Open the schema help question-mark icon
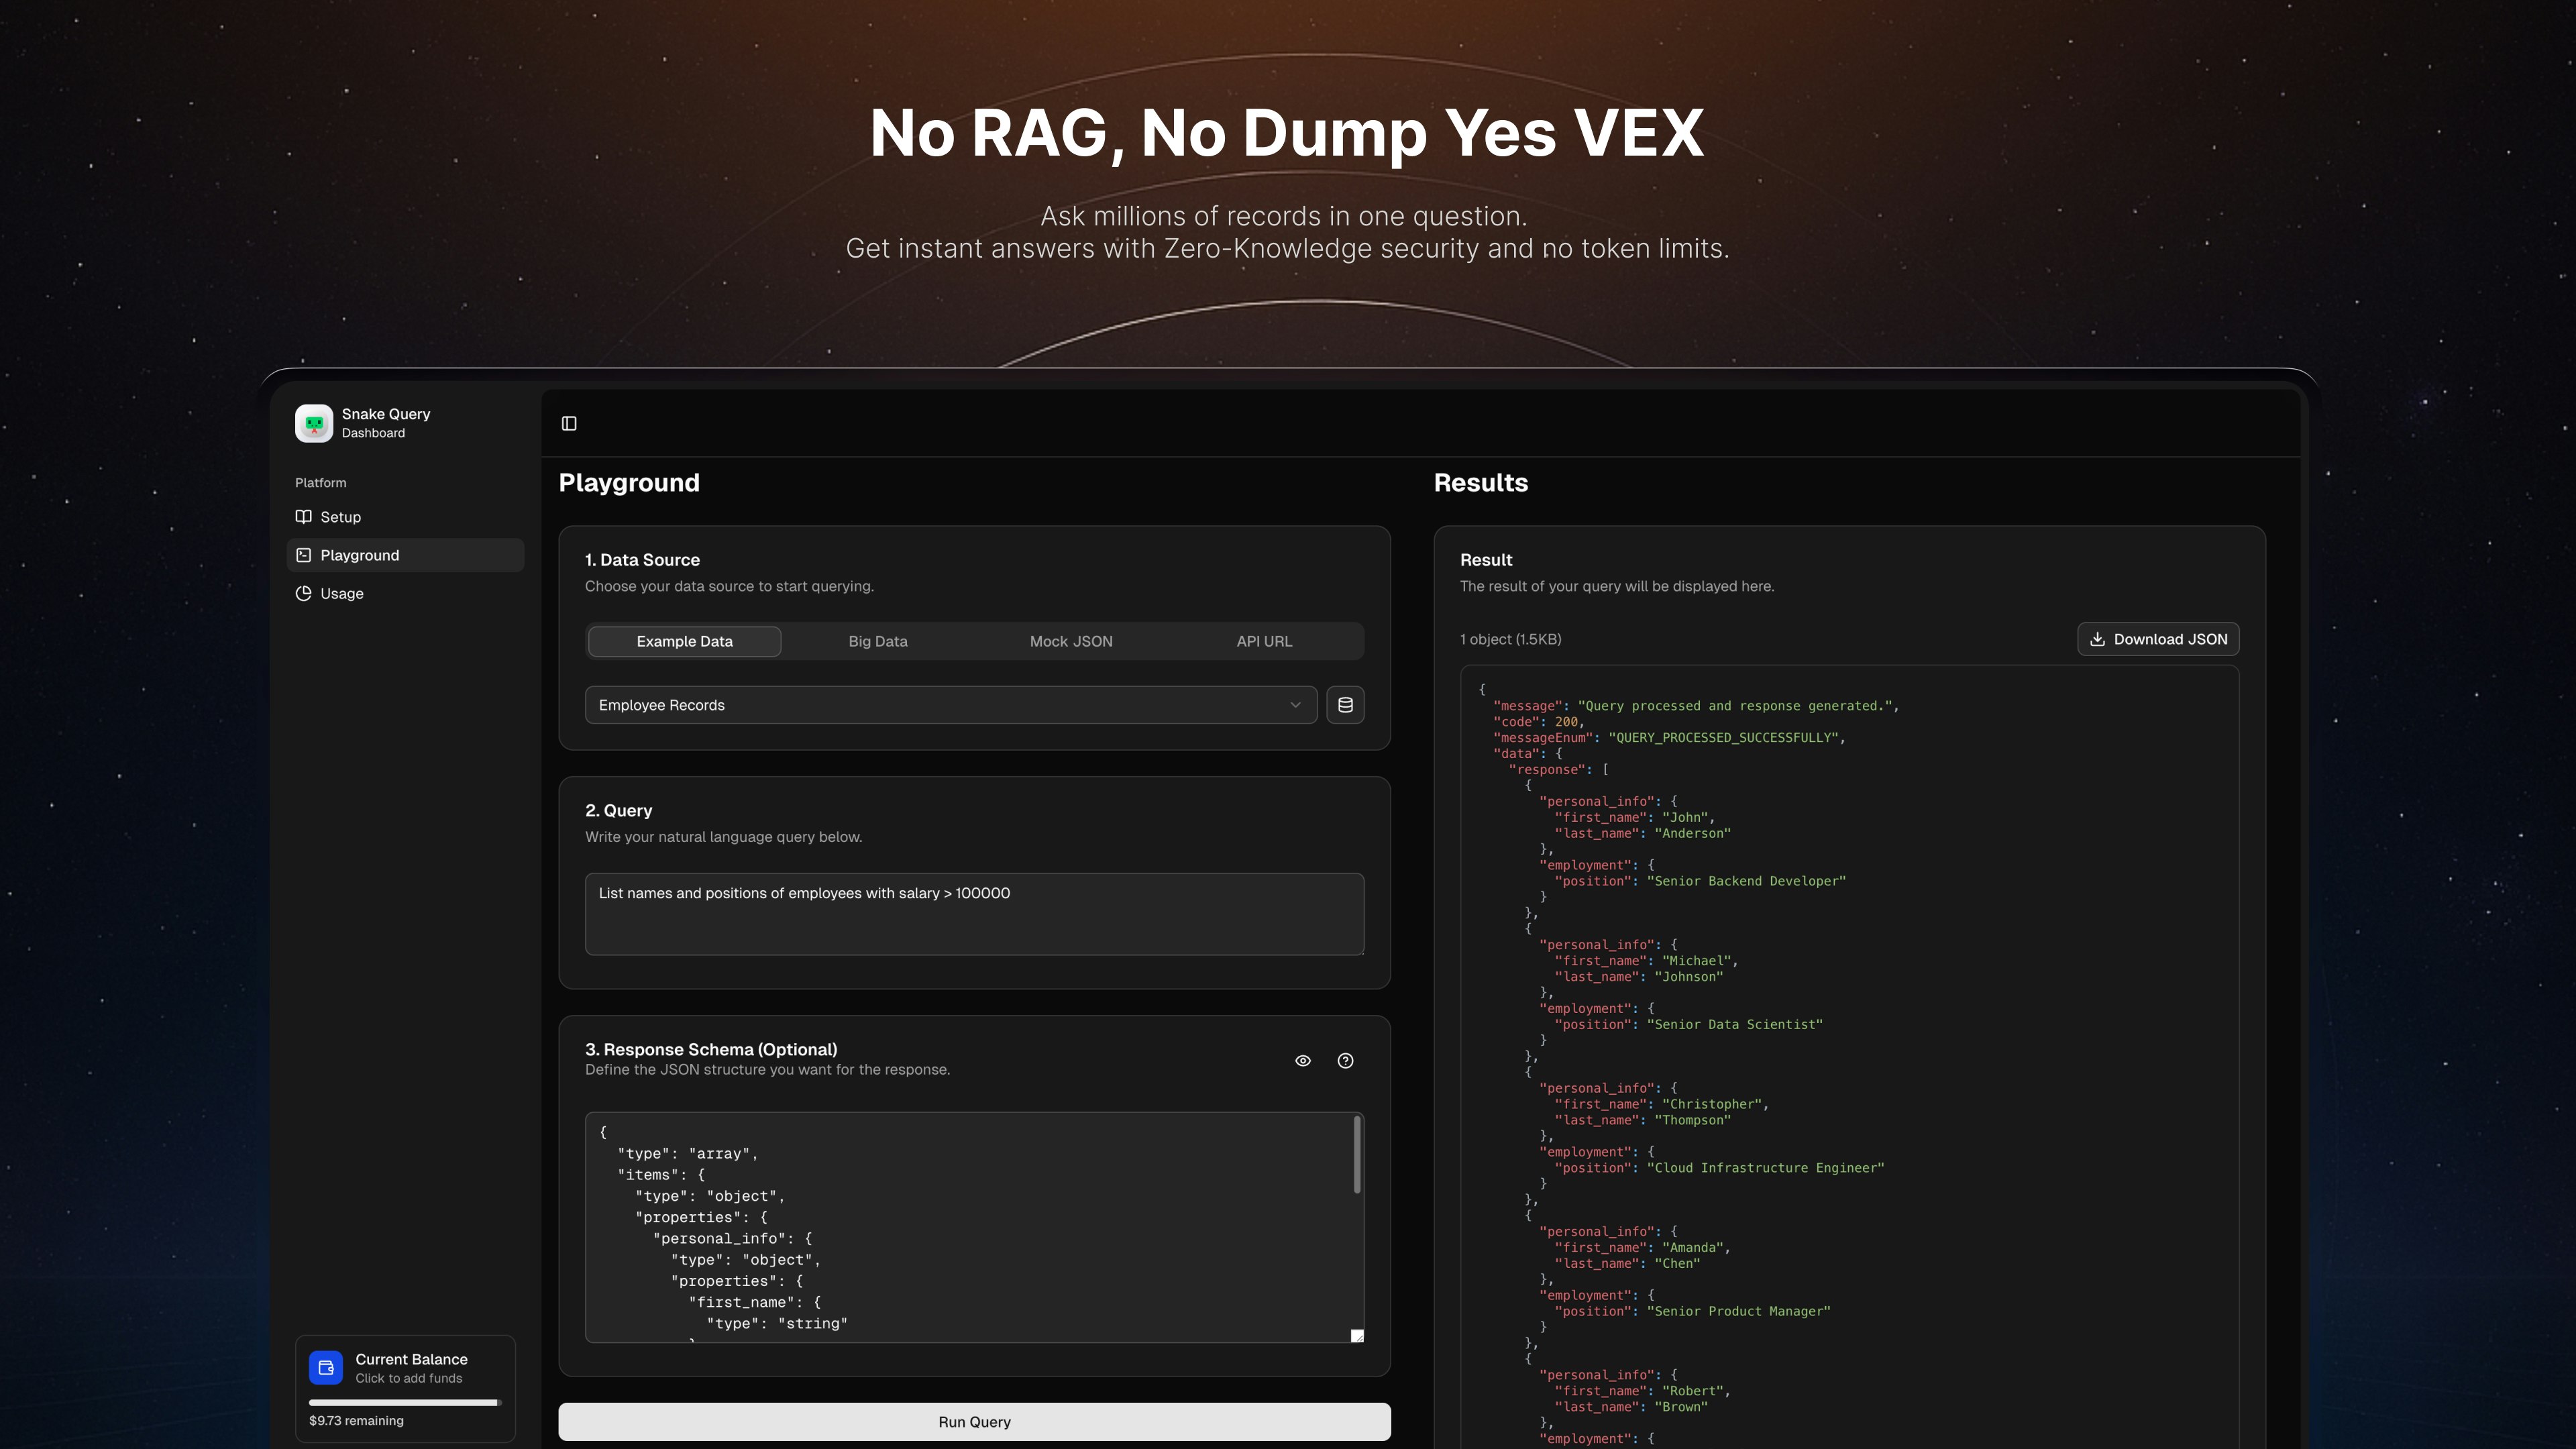 (x=1345, y=1061)
